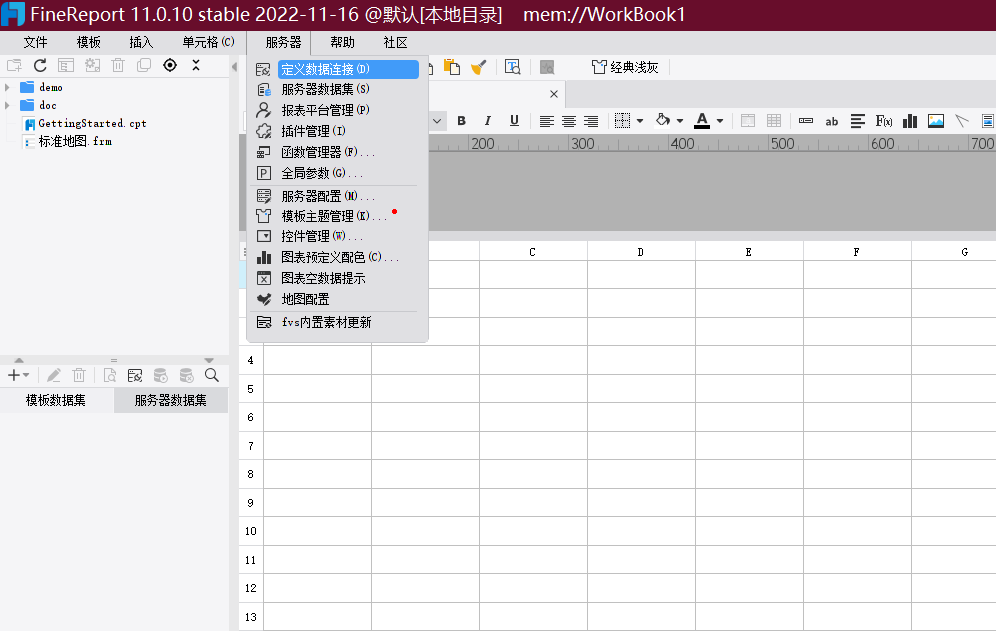Click the locate current template target icon

(x=170, y=65)
